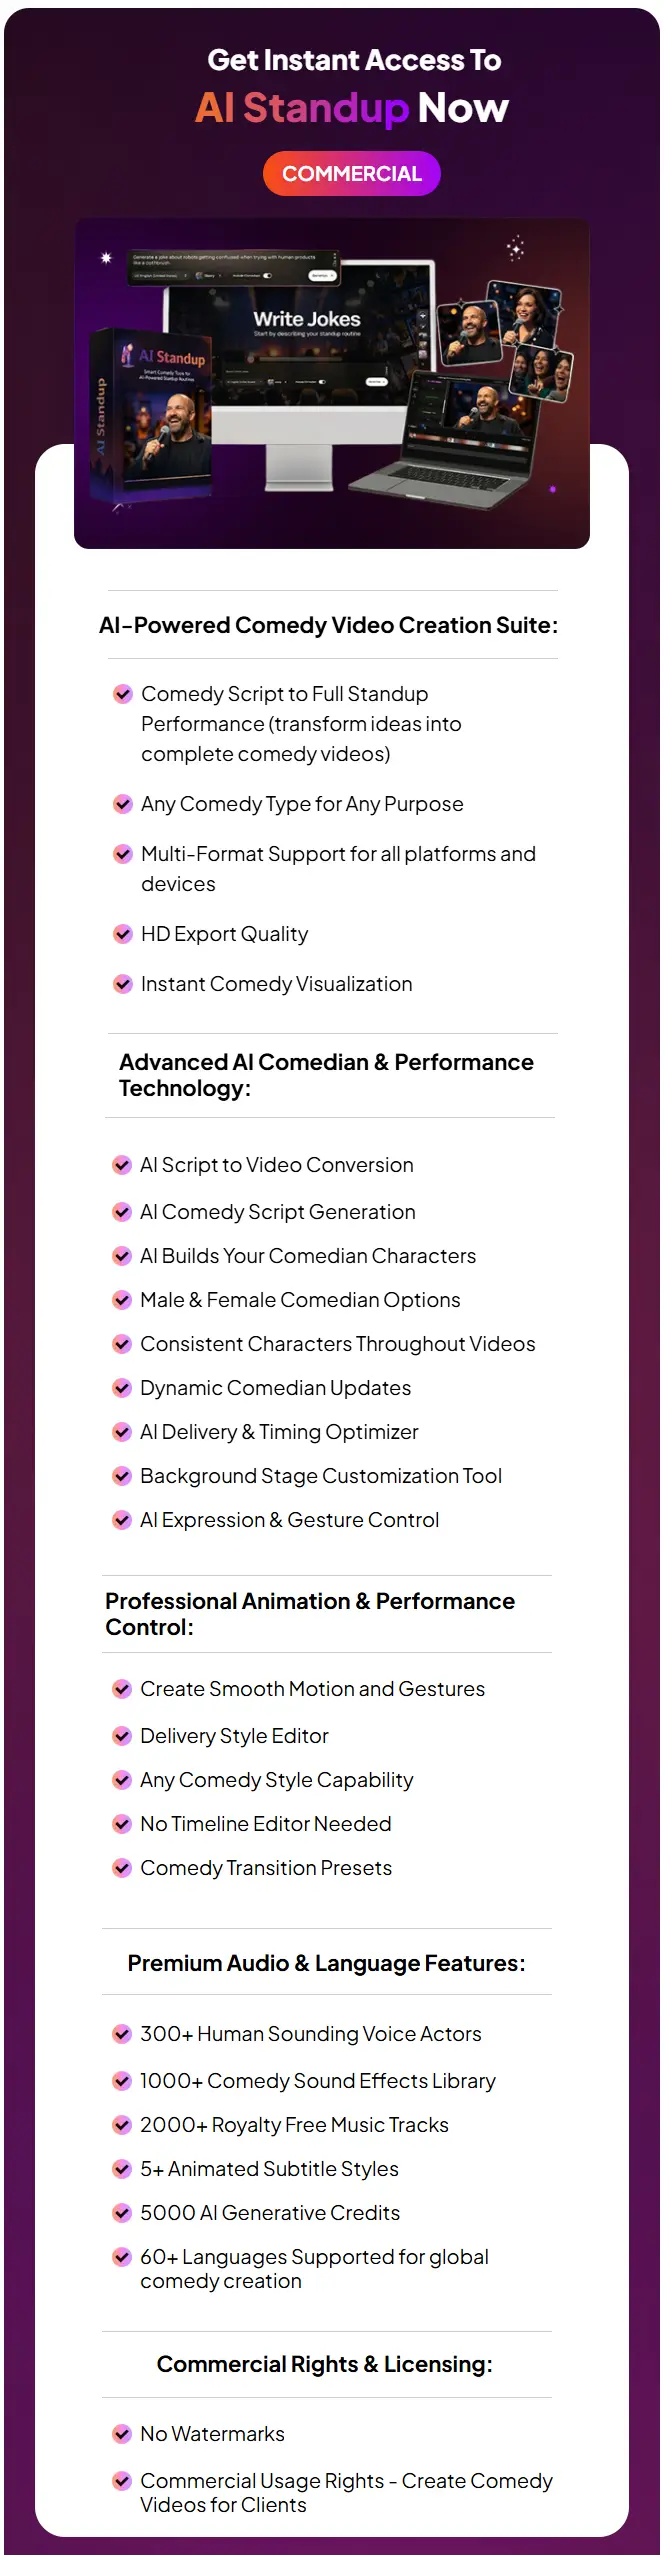Click the checkmark next to No Watermarks
Screen dimensions: 664x2555
pyautogui.click(x=122, y=2434)
